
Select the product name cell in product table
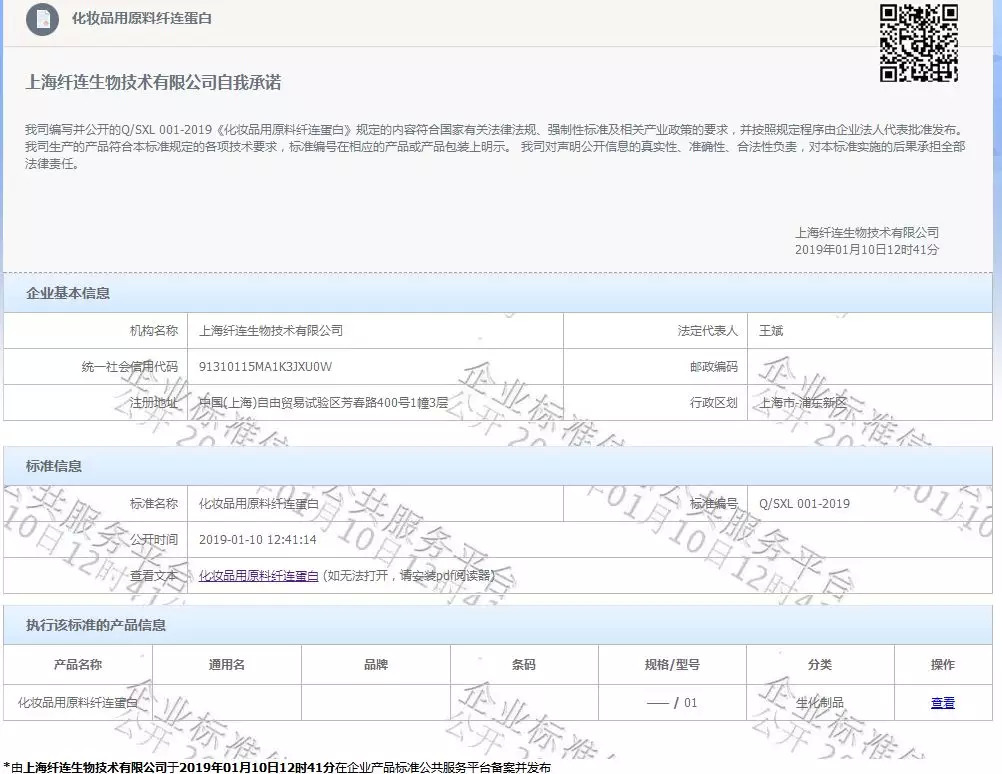pos(78,702)
